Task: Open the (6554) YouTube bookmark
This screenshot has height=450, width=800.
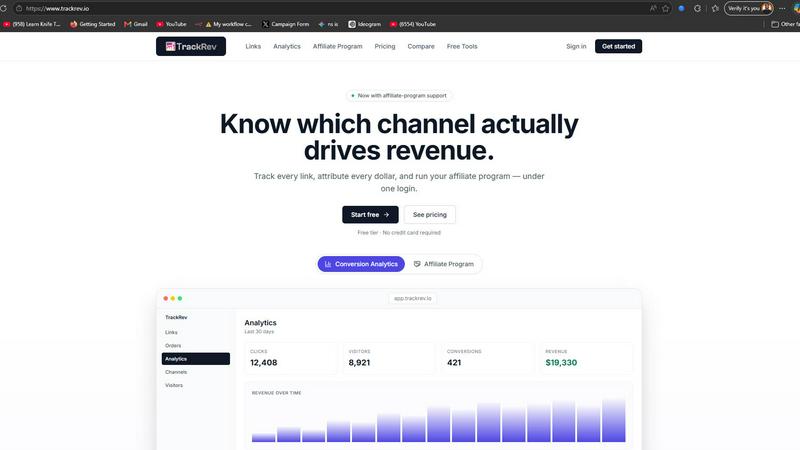Action: [x=413, y=24]
